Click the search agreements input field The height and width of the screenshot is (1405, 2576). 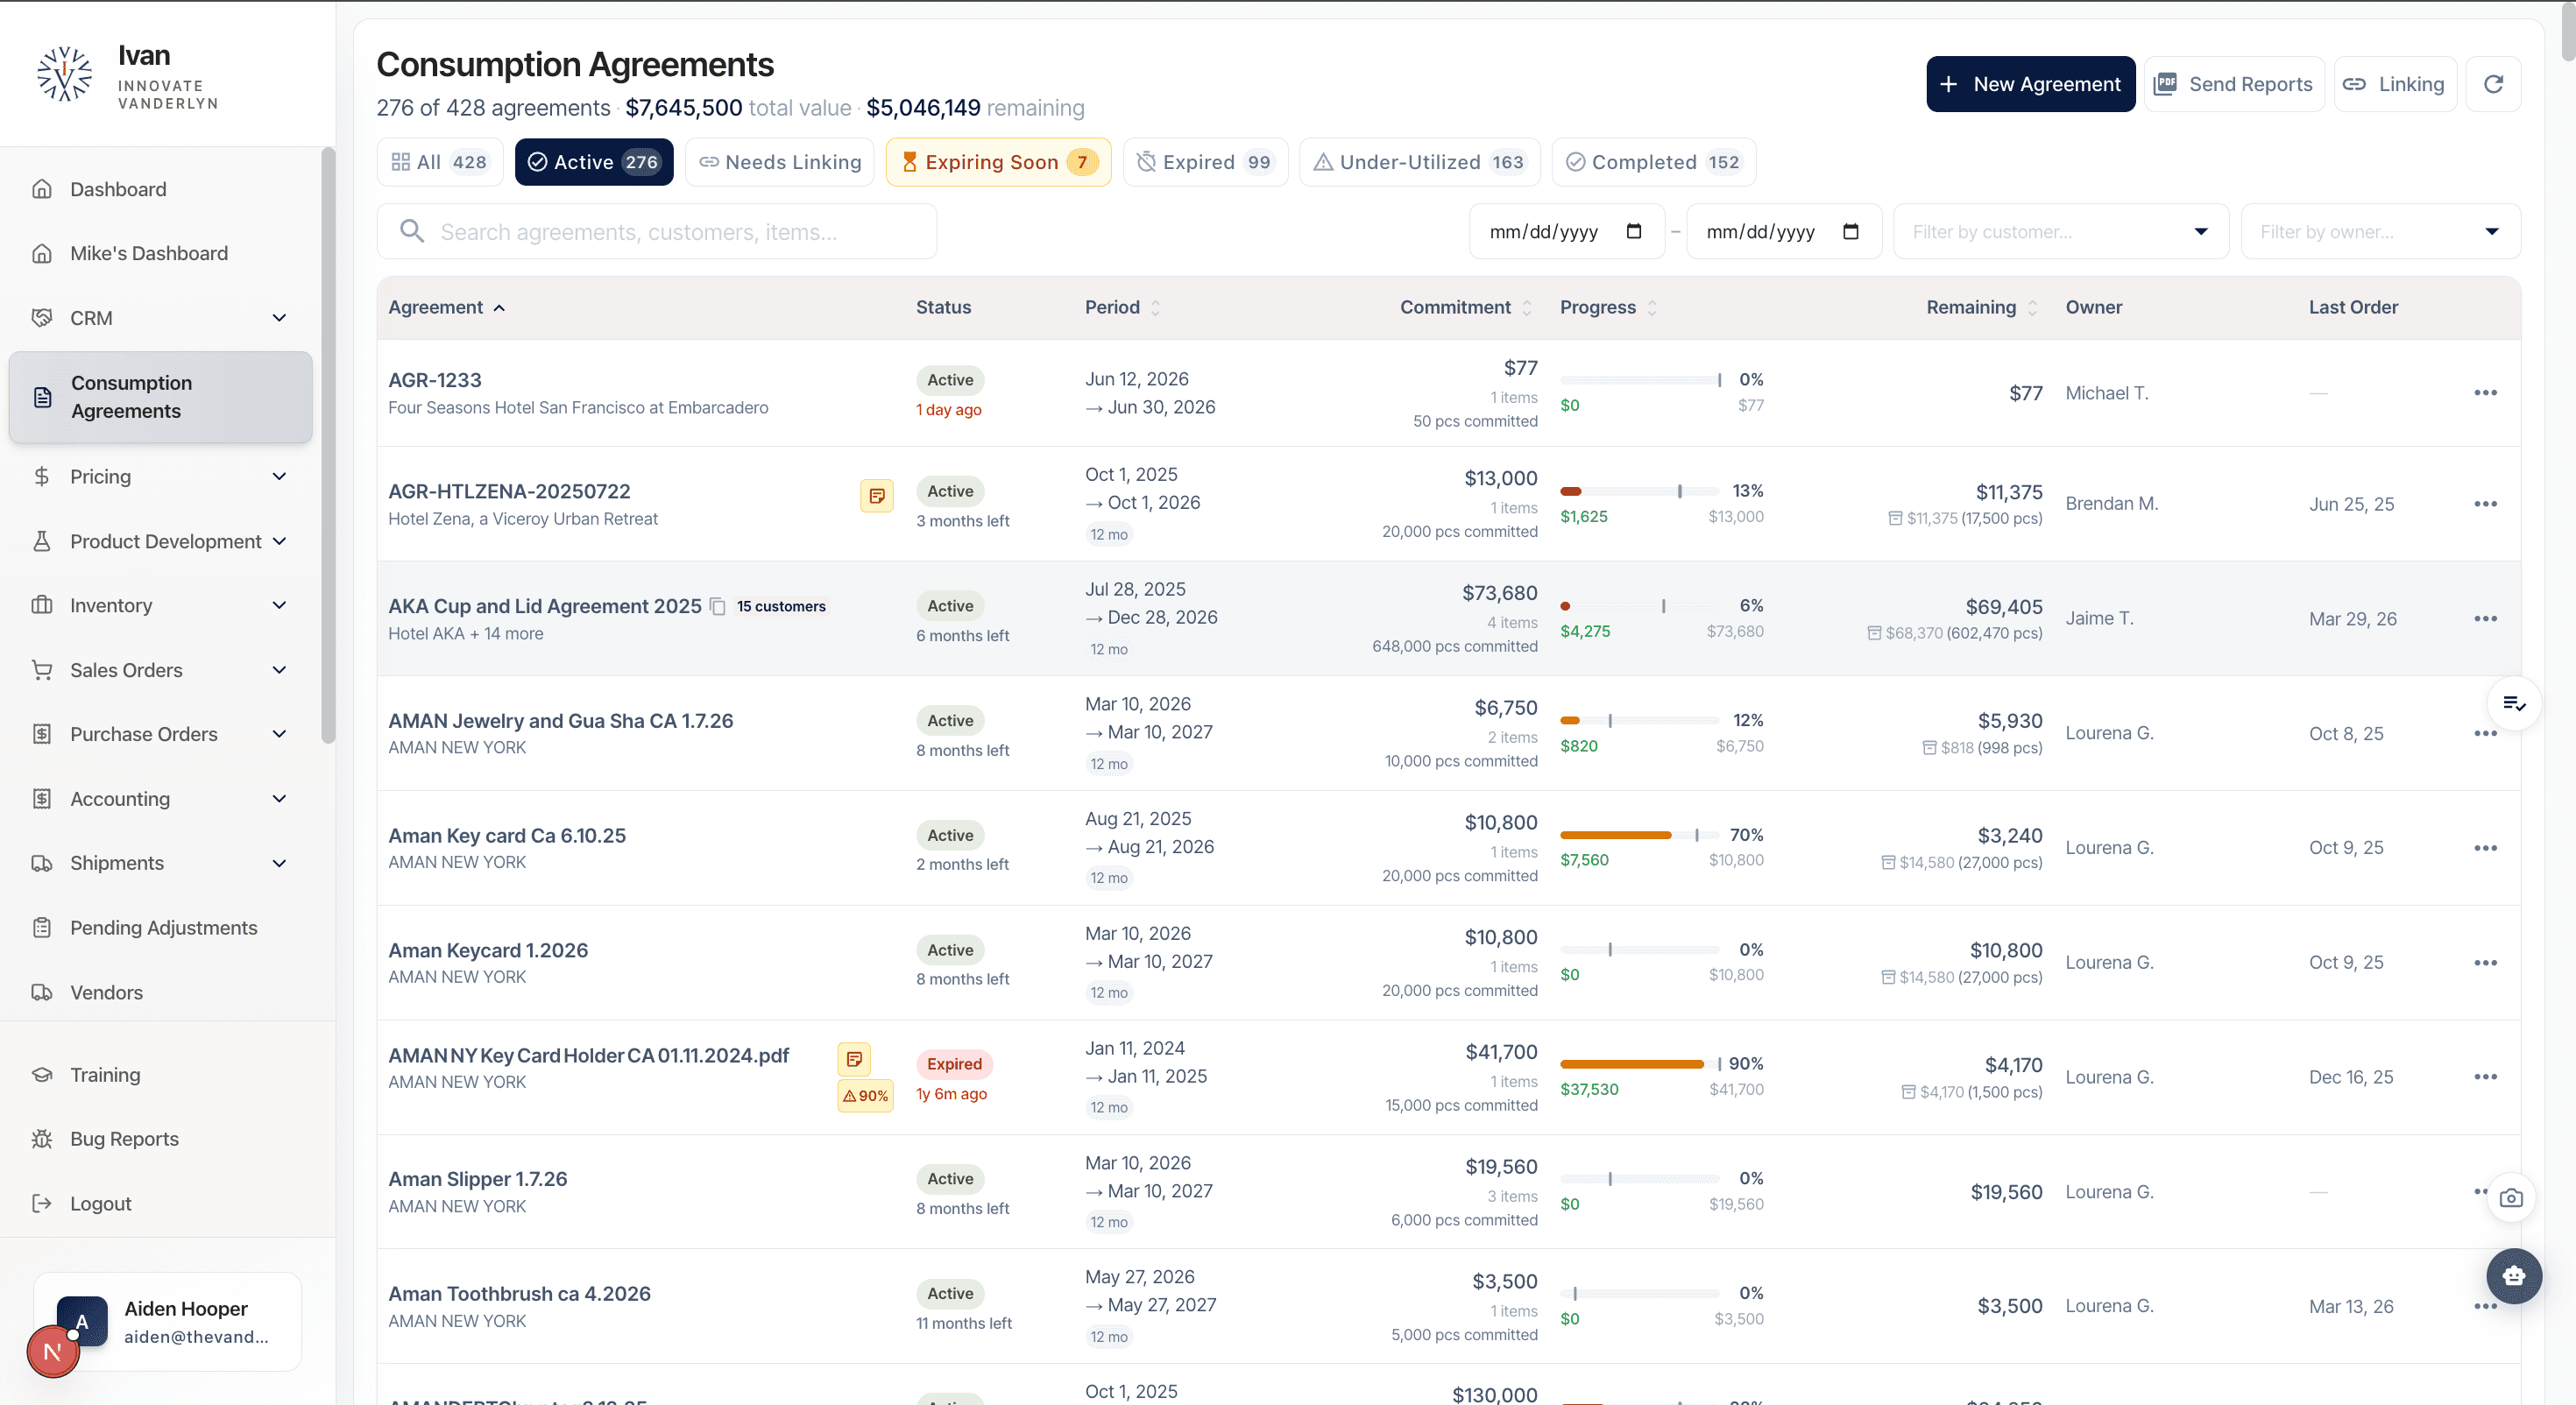(657, 231)
